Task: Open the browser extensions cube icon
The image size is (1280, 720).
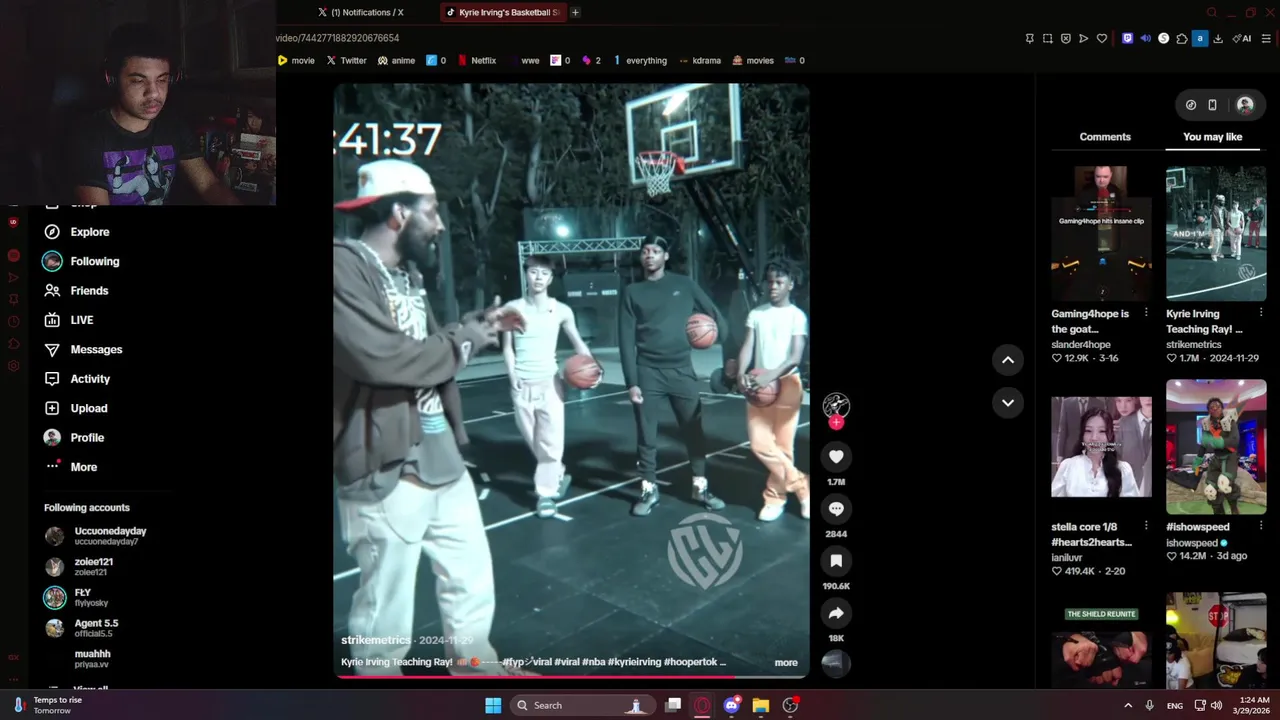Action: pyautogui.click(x=1181, y=38)
